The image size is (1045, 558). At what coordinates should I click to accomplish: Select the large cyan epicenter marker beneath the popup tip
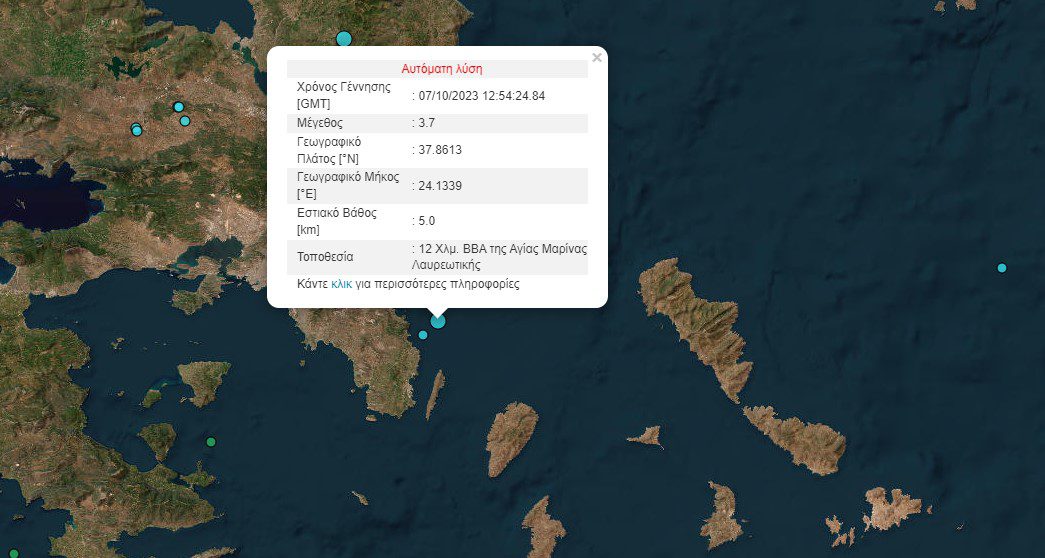click(437, 321)
